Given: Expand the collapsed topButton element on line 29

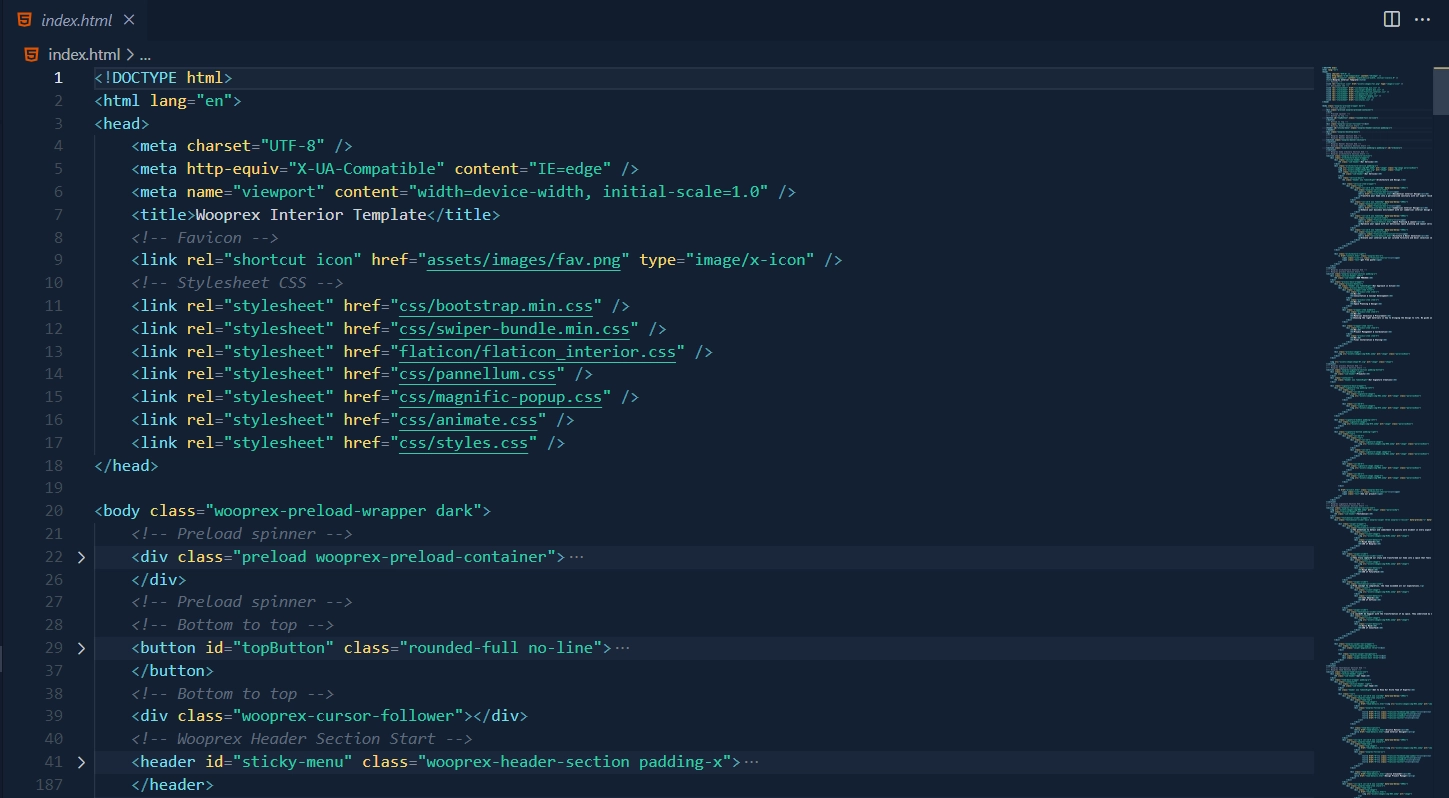Looking at the screenshot, I should (81, 647).
